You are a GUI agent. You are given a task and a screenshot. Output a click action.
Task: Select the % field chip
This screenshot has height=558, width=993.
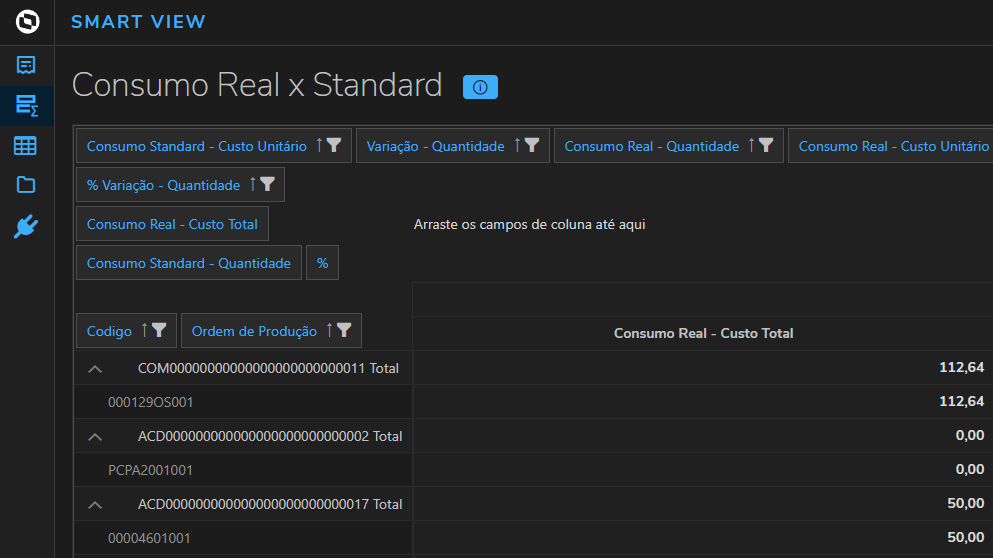click(x=322, y=263)
